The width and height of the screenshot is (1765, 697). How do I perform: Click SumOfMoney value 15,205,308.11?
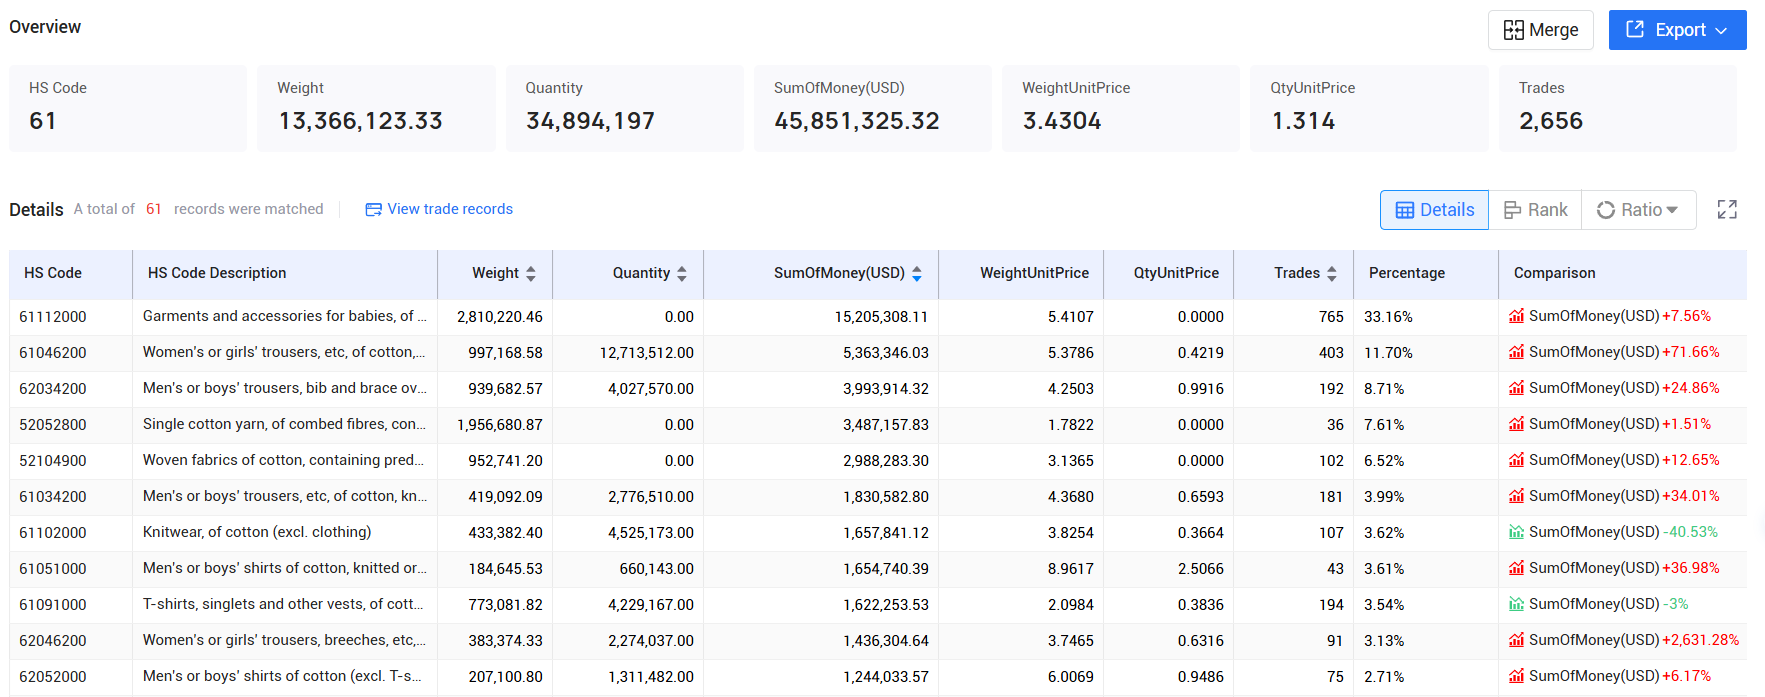(x=881, y=317)
